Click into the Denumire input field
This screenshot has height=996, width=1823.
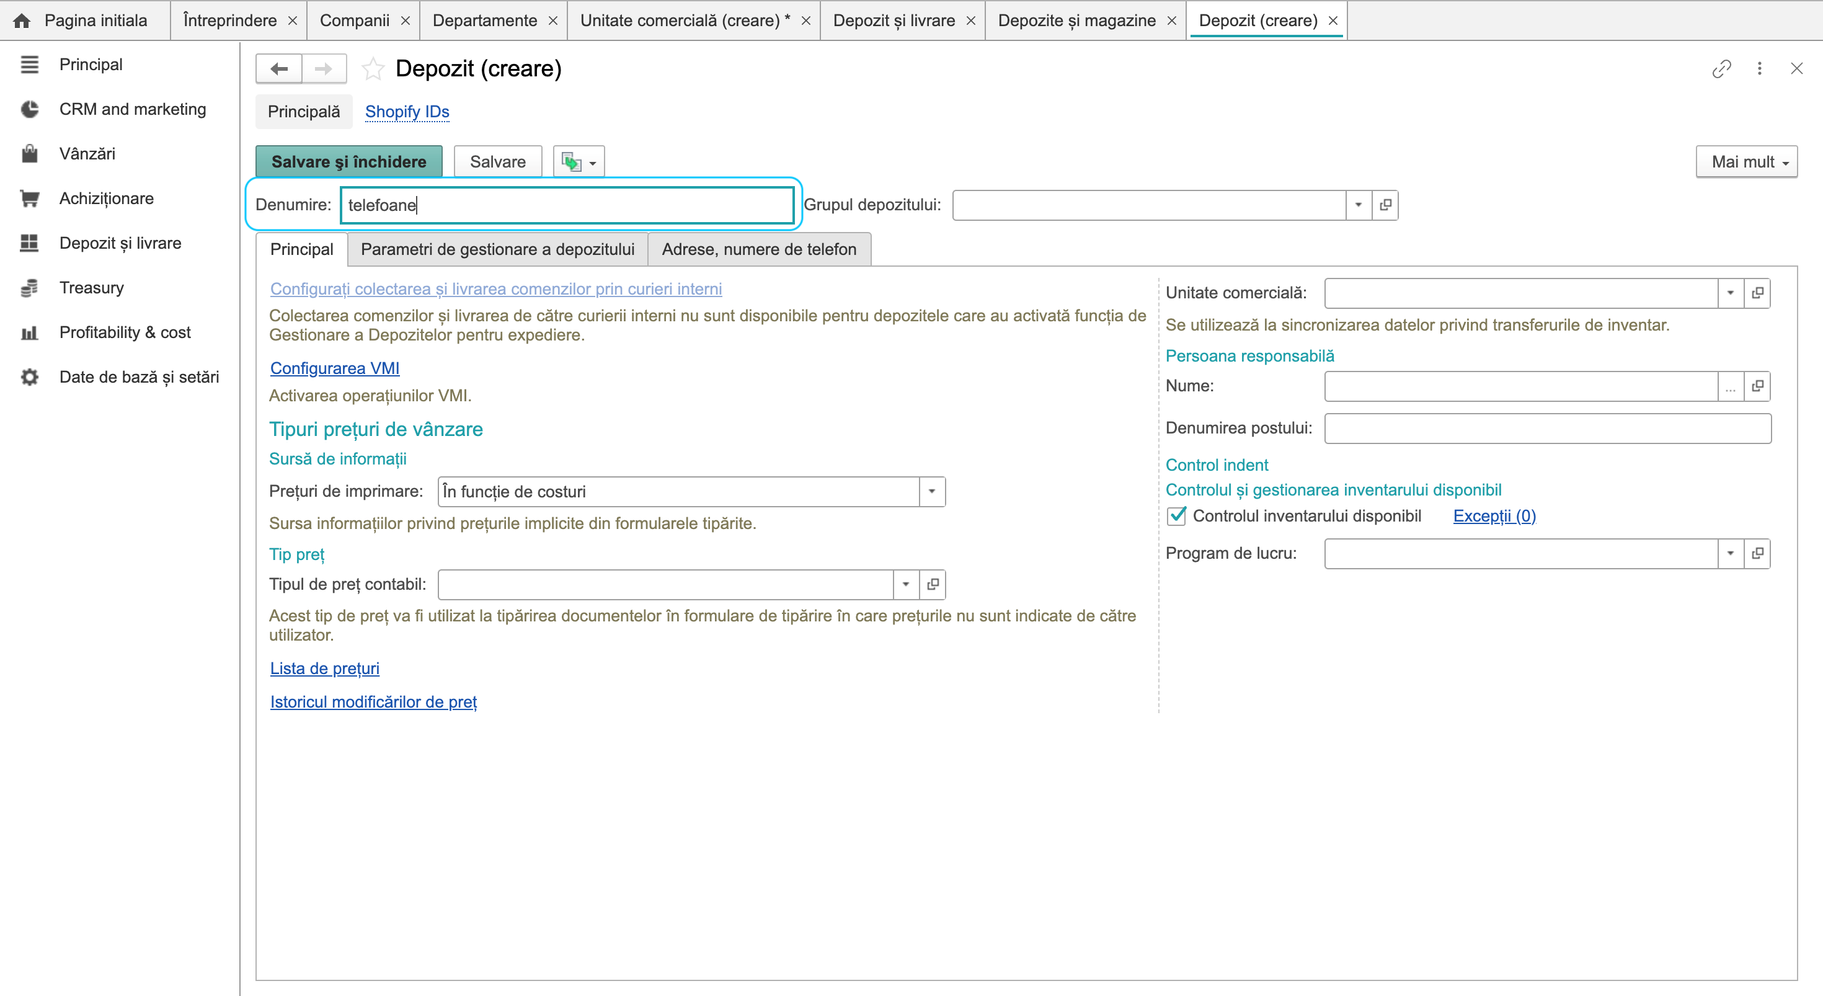[567, 205]
